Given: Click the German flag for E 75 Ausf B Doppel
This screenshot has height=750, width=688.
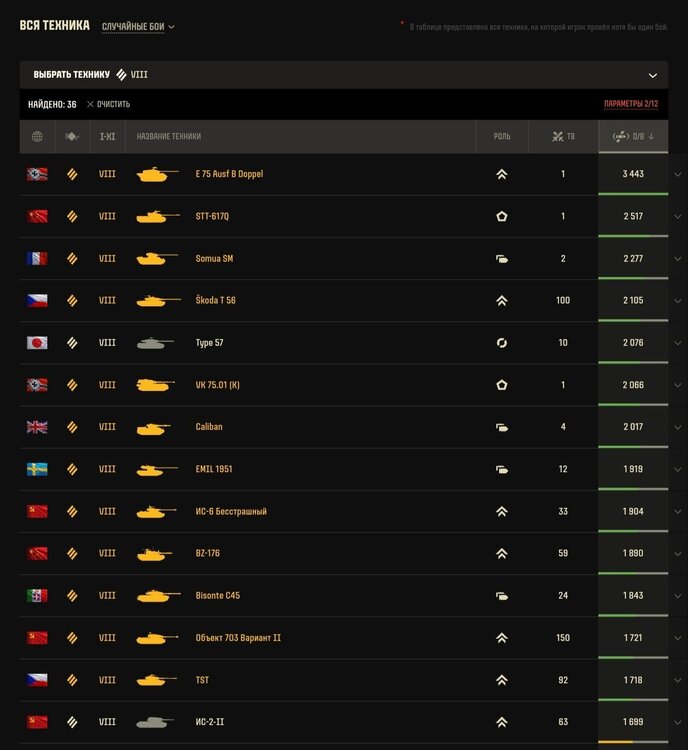Looking at the screenshot, I should click(x=37, y=174).
